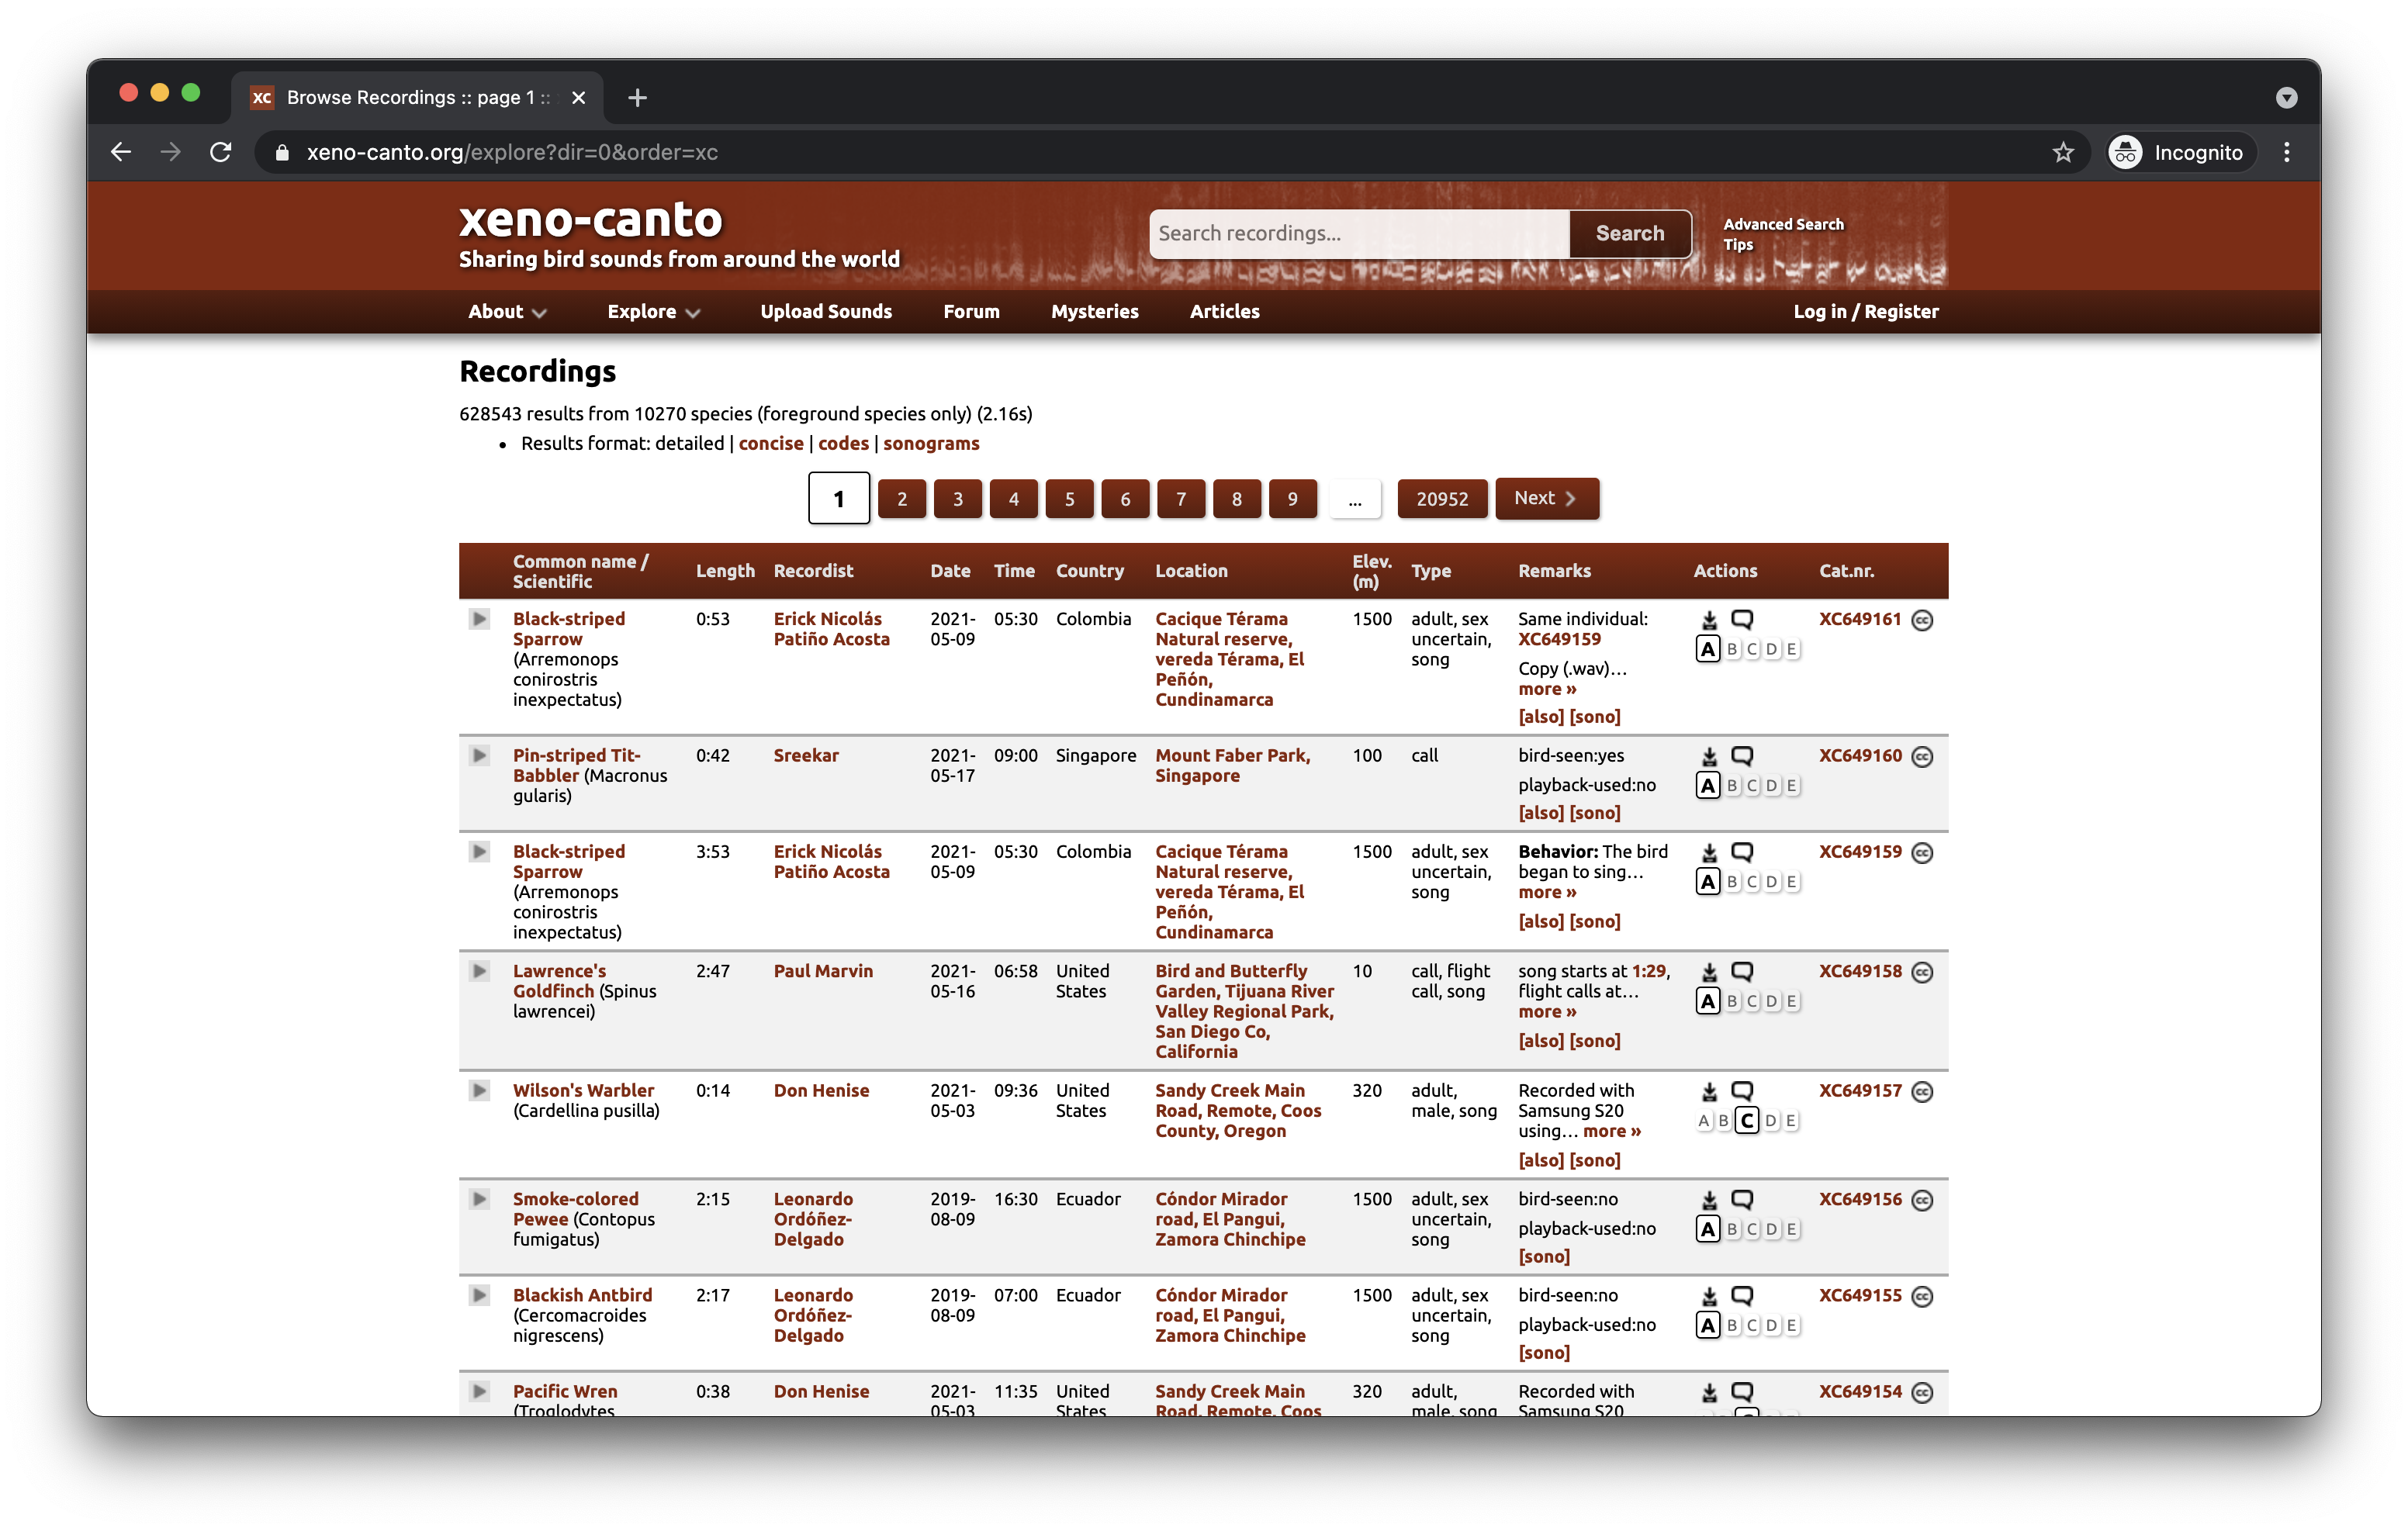Play the Wilson's Warbler recording
The image size is (2408, 1531).
pos(479,1090)
